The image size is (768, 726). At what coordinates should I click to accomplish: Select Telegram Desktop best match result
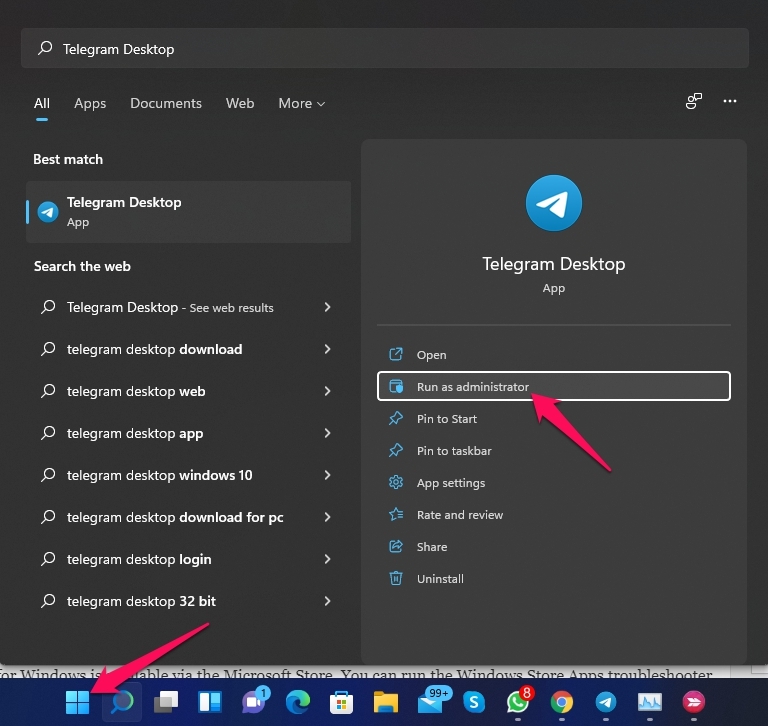tap(189, 212)
